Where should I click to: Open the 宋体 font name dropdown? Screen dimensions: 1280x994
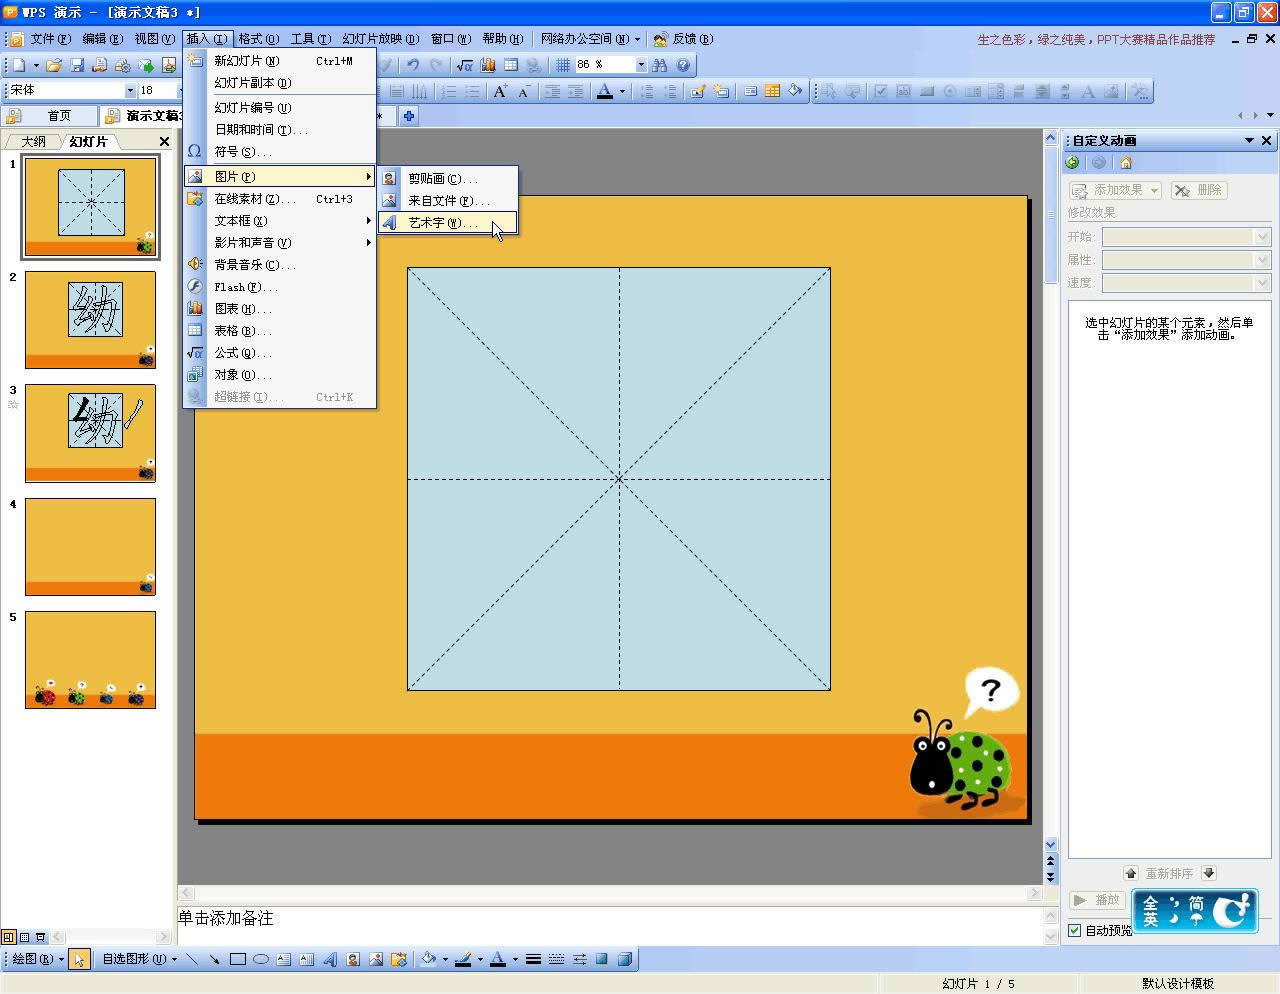tap(130, 91)
